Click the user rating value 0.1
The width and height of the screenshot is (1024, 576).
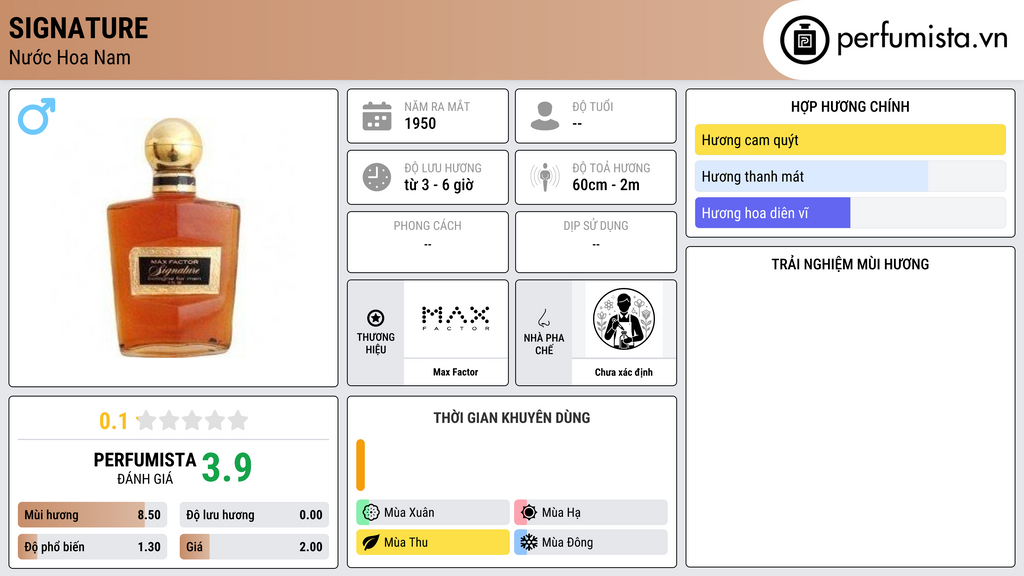(114, 421)
